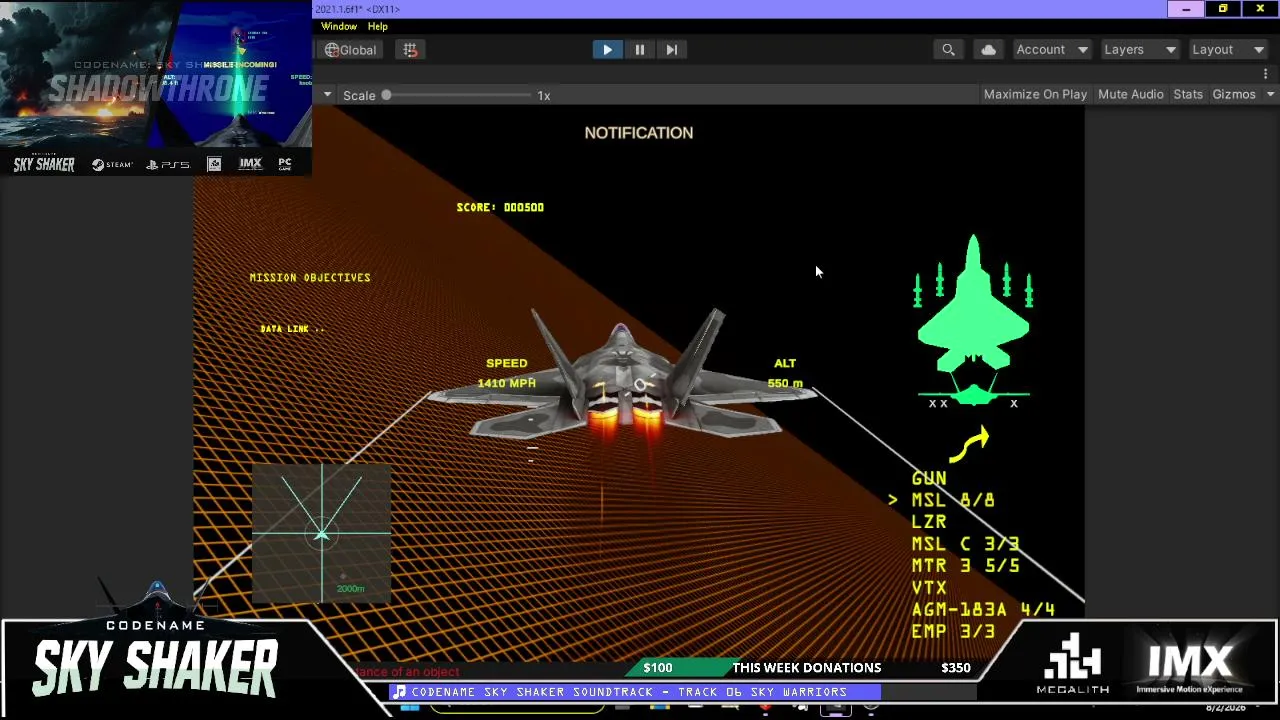The image size is (1280, 720).
Task: Click the yellow curved arrow icon
Action: pos(968,444)
